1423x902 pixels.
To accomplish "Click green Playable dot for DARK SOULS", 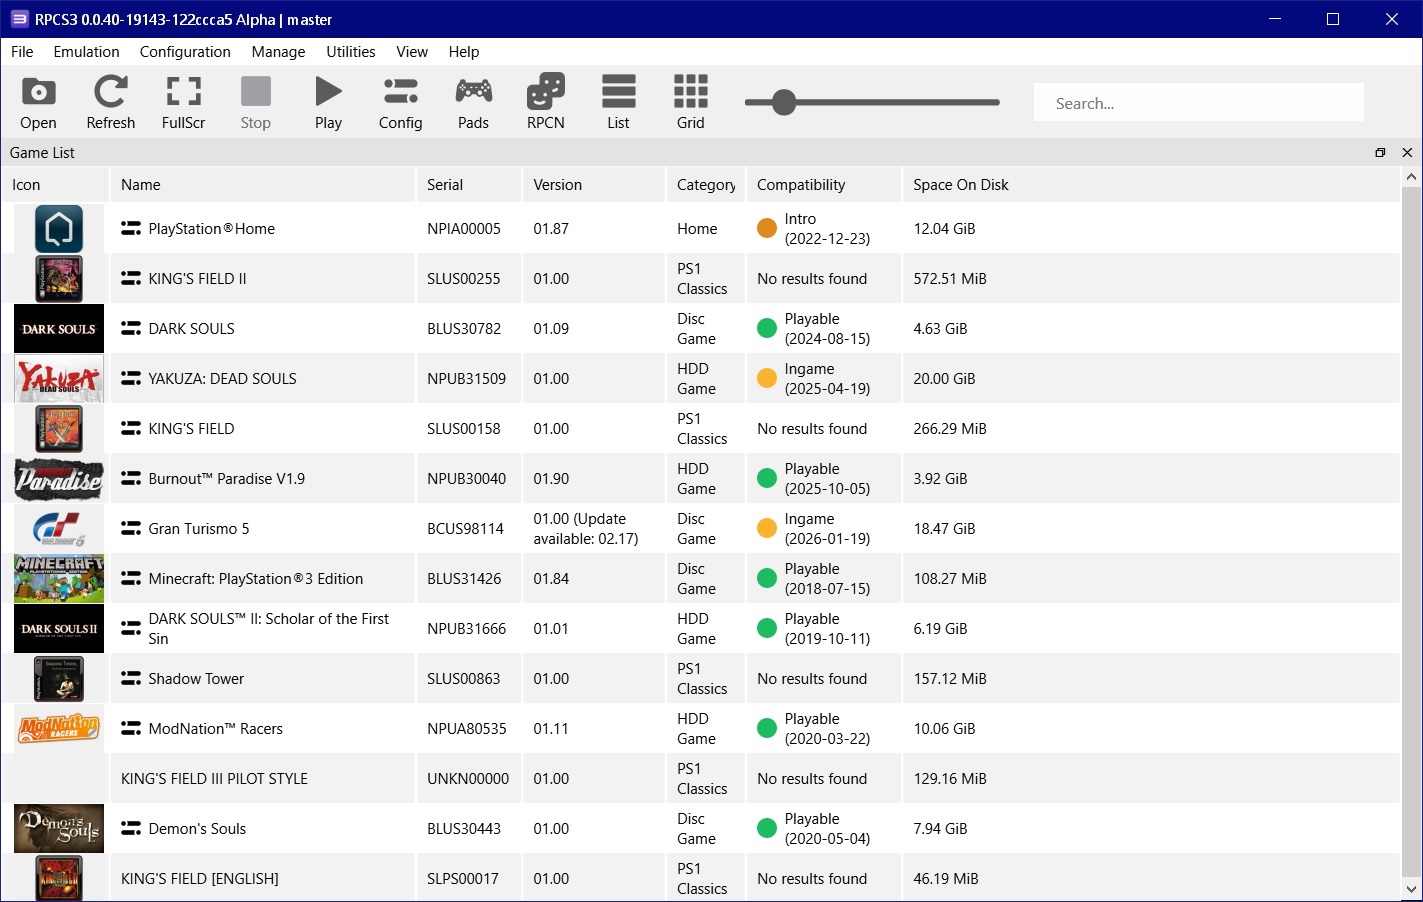I will (767, 329).
